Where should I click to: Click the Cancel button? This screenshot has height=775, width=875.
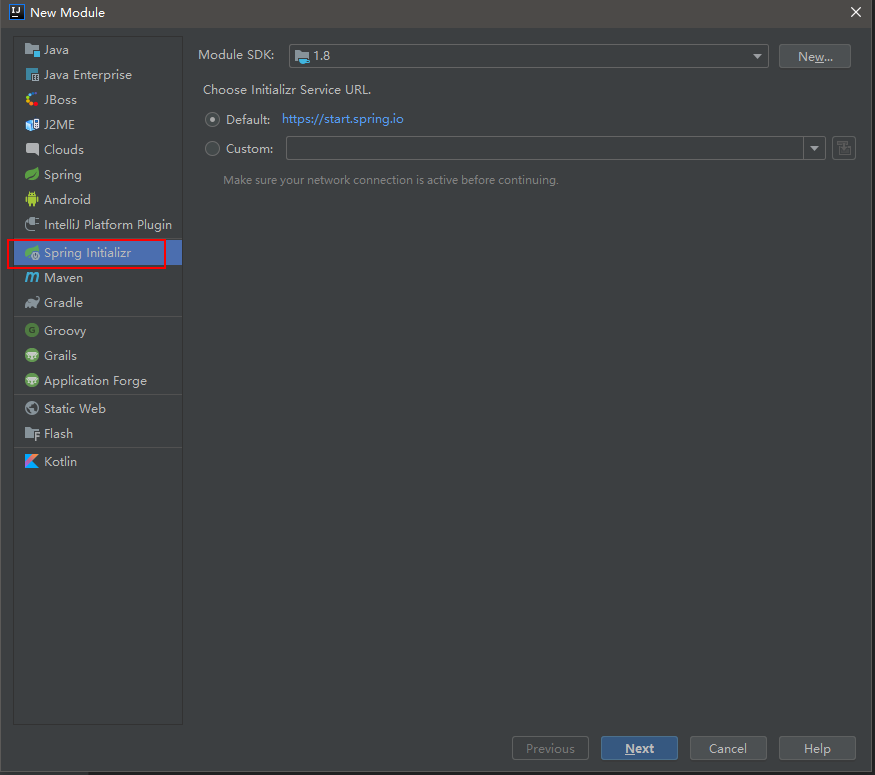[728, 748]
